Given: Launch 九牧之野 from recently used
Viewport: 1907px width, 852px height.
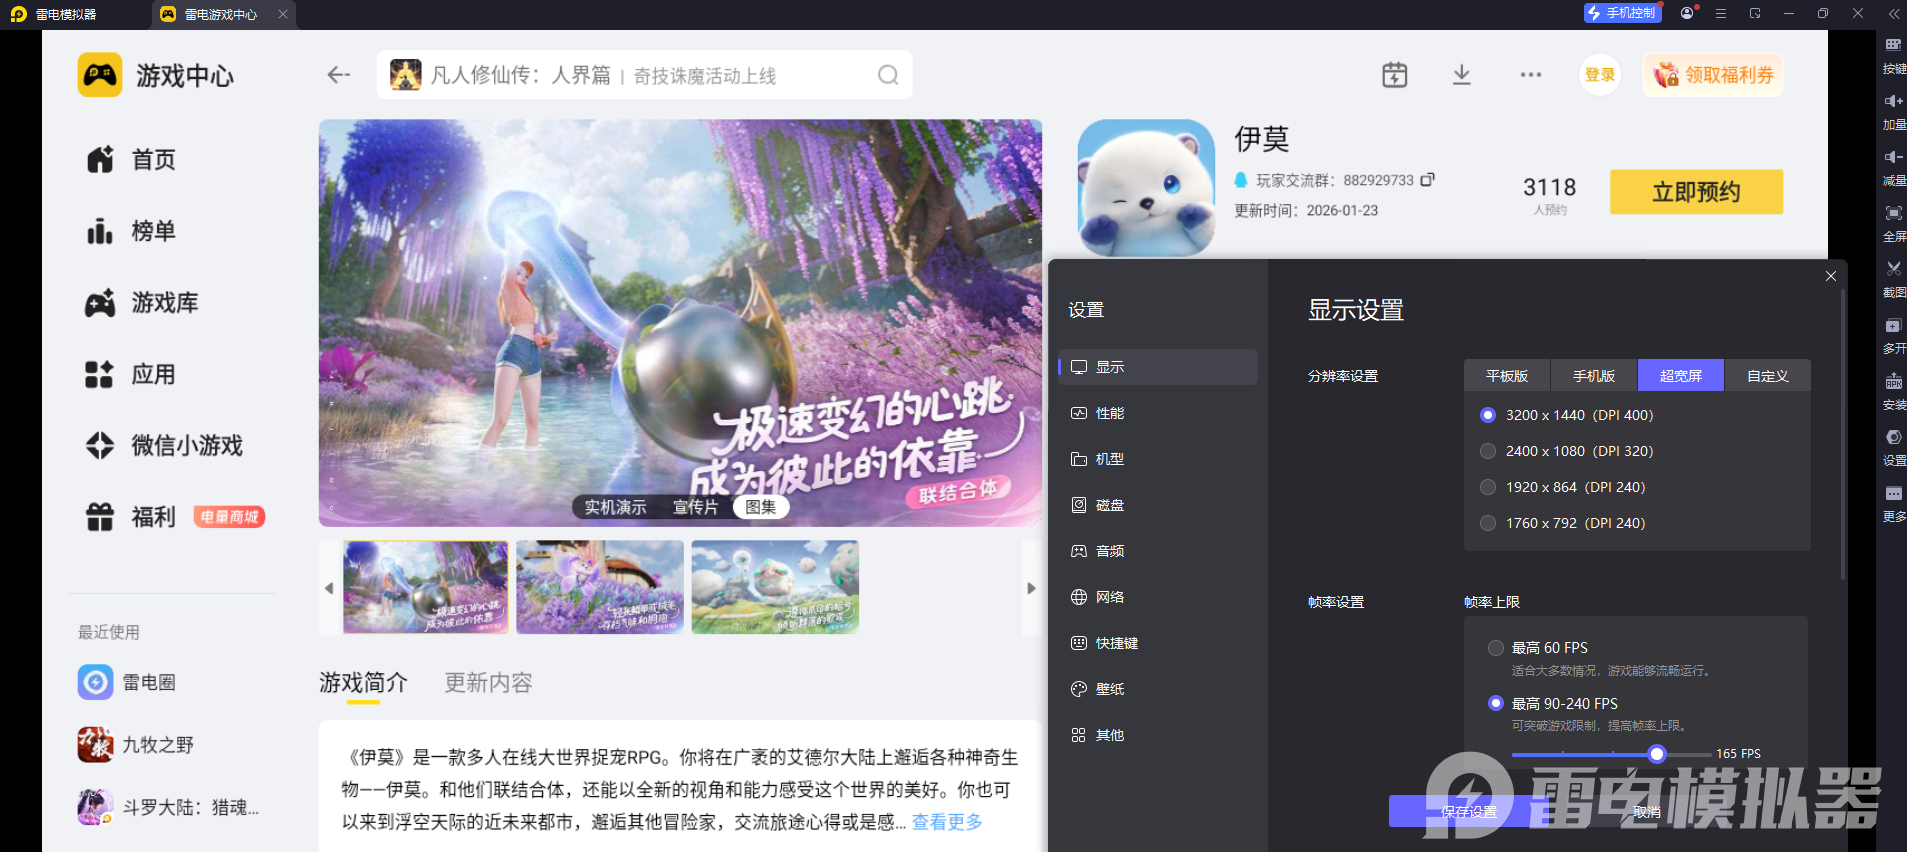Looking at the screenshot, I should click(136, 745).
